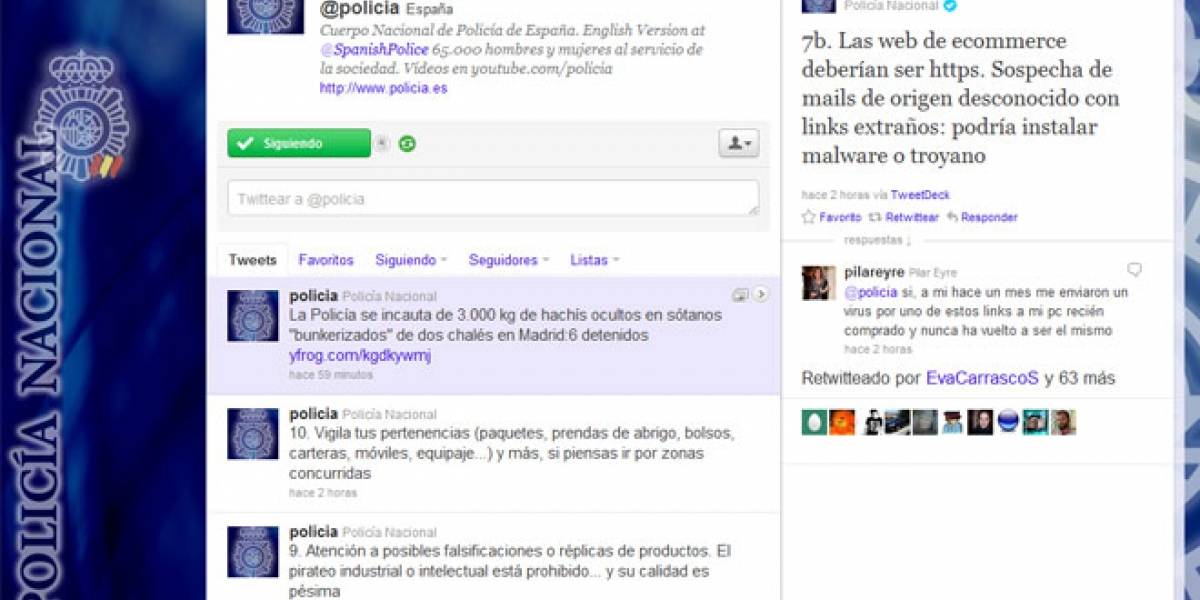The width and height of the screenshot is (1200, 600).
Task: Click the Policía Nacional avatar in the detail pane
Action: click(x=819, y=6)
